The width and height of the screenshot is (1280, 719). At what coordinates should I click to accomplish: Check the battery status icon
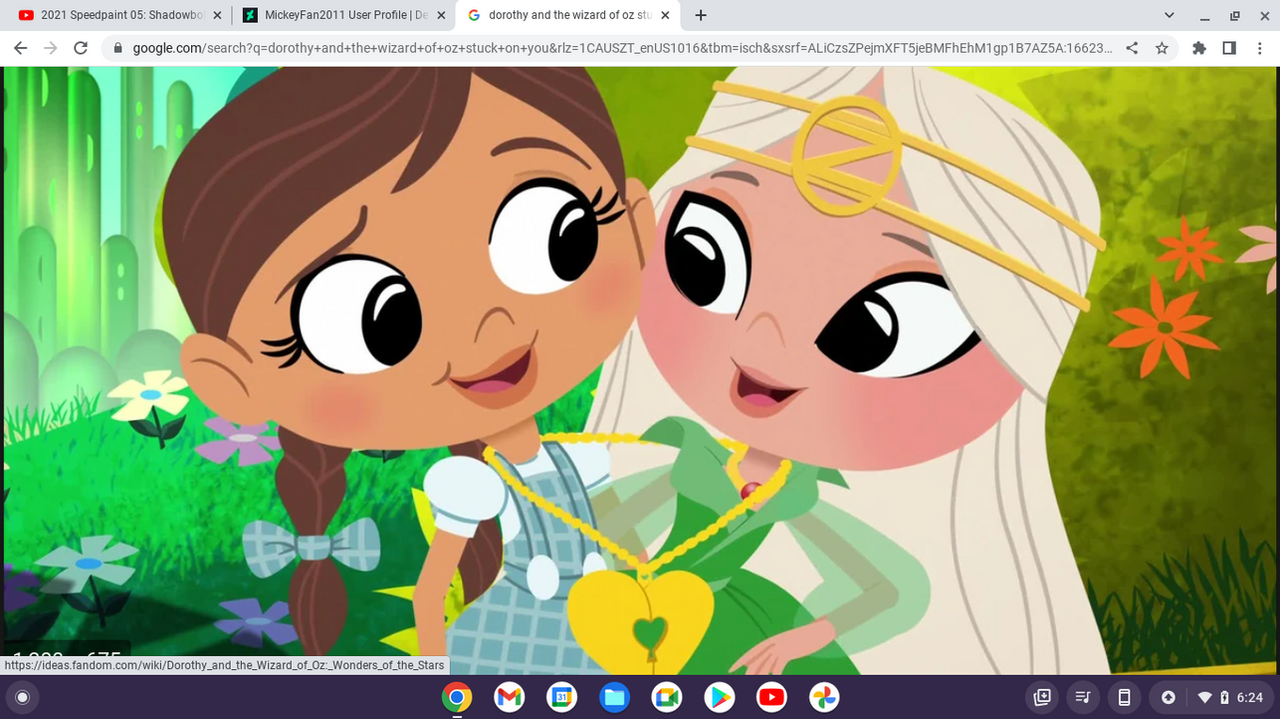pyautogui.click(x=1225, y=697)
